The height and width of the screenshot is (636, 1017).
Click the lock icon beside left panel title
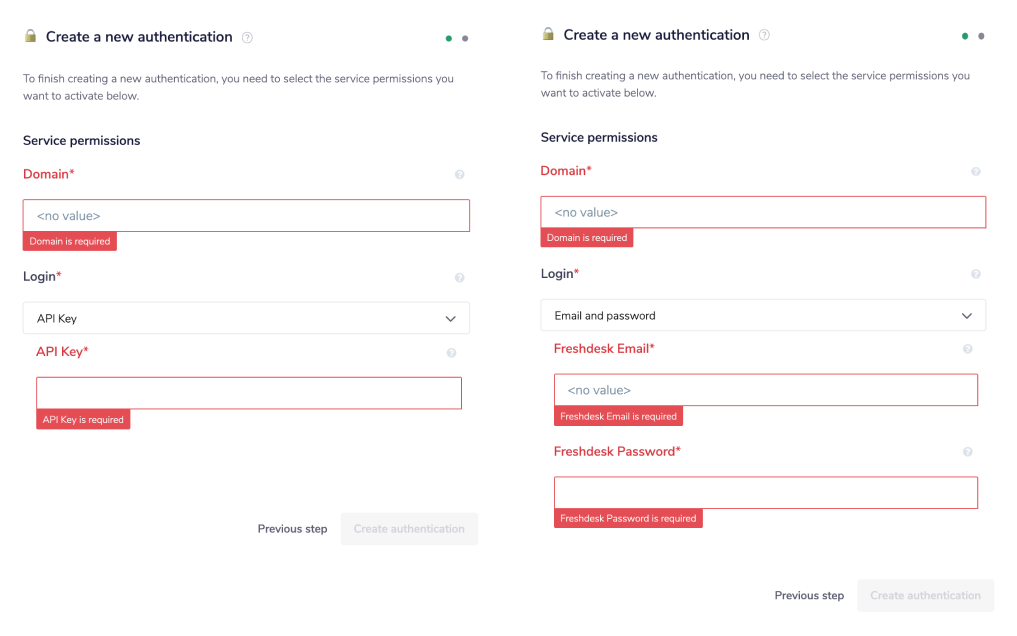coord(28,36)
